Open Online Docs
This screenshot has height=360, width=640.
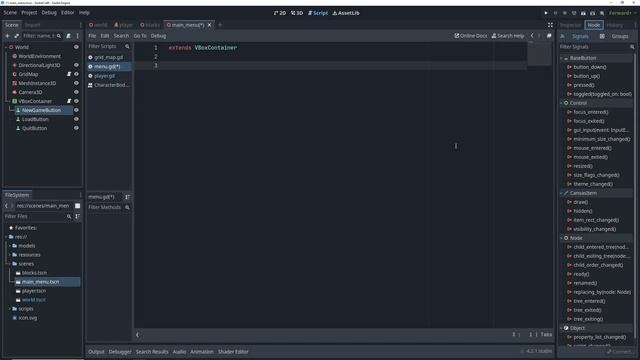471,36
